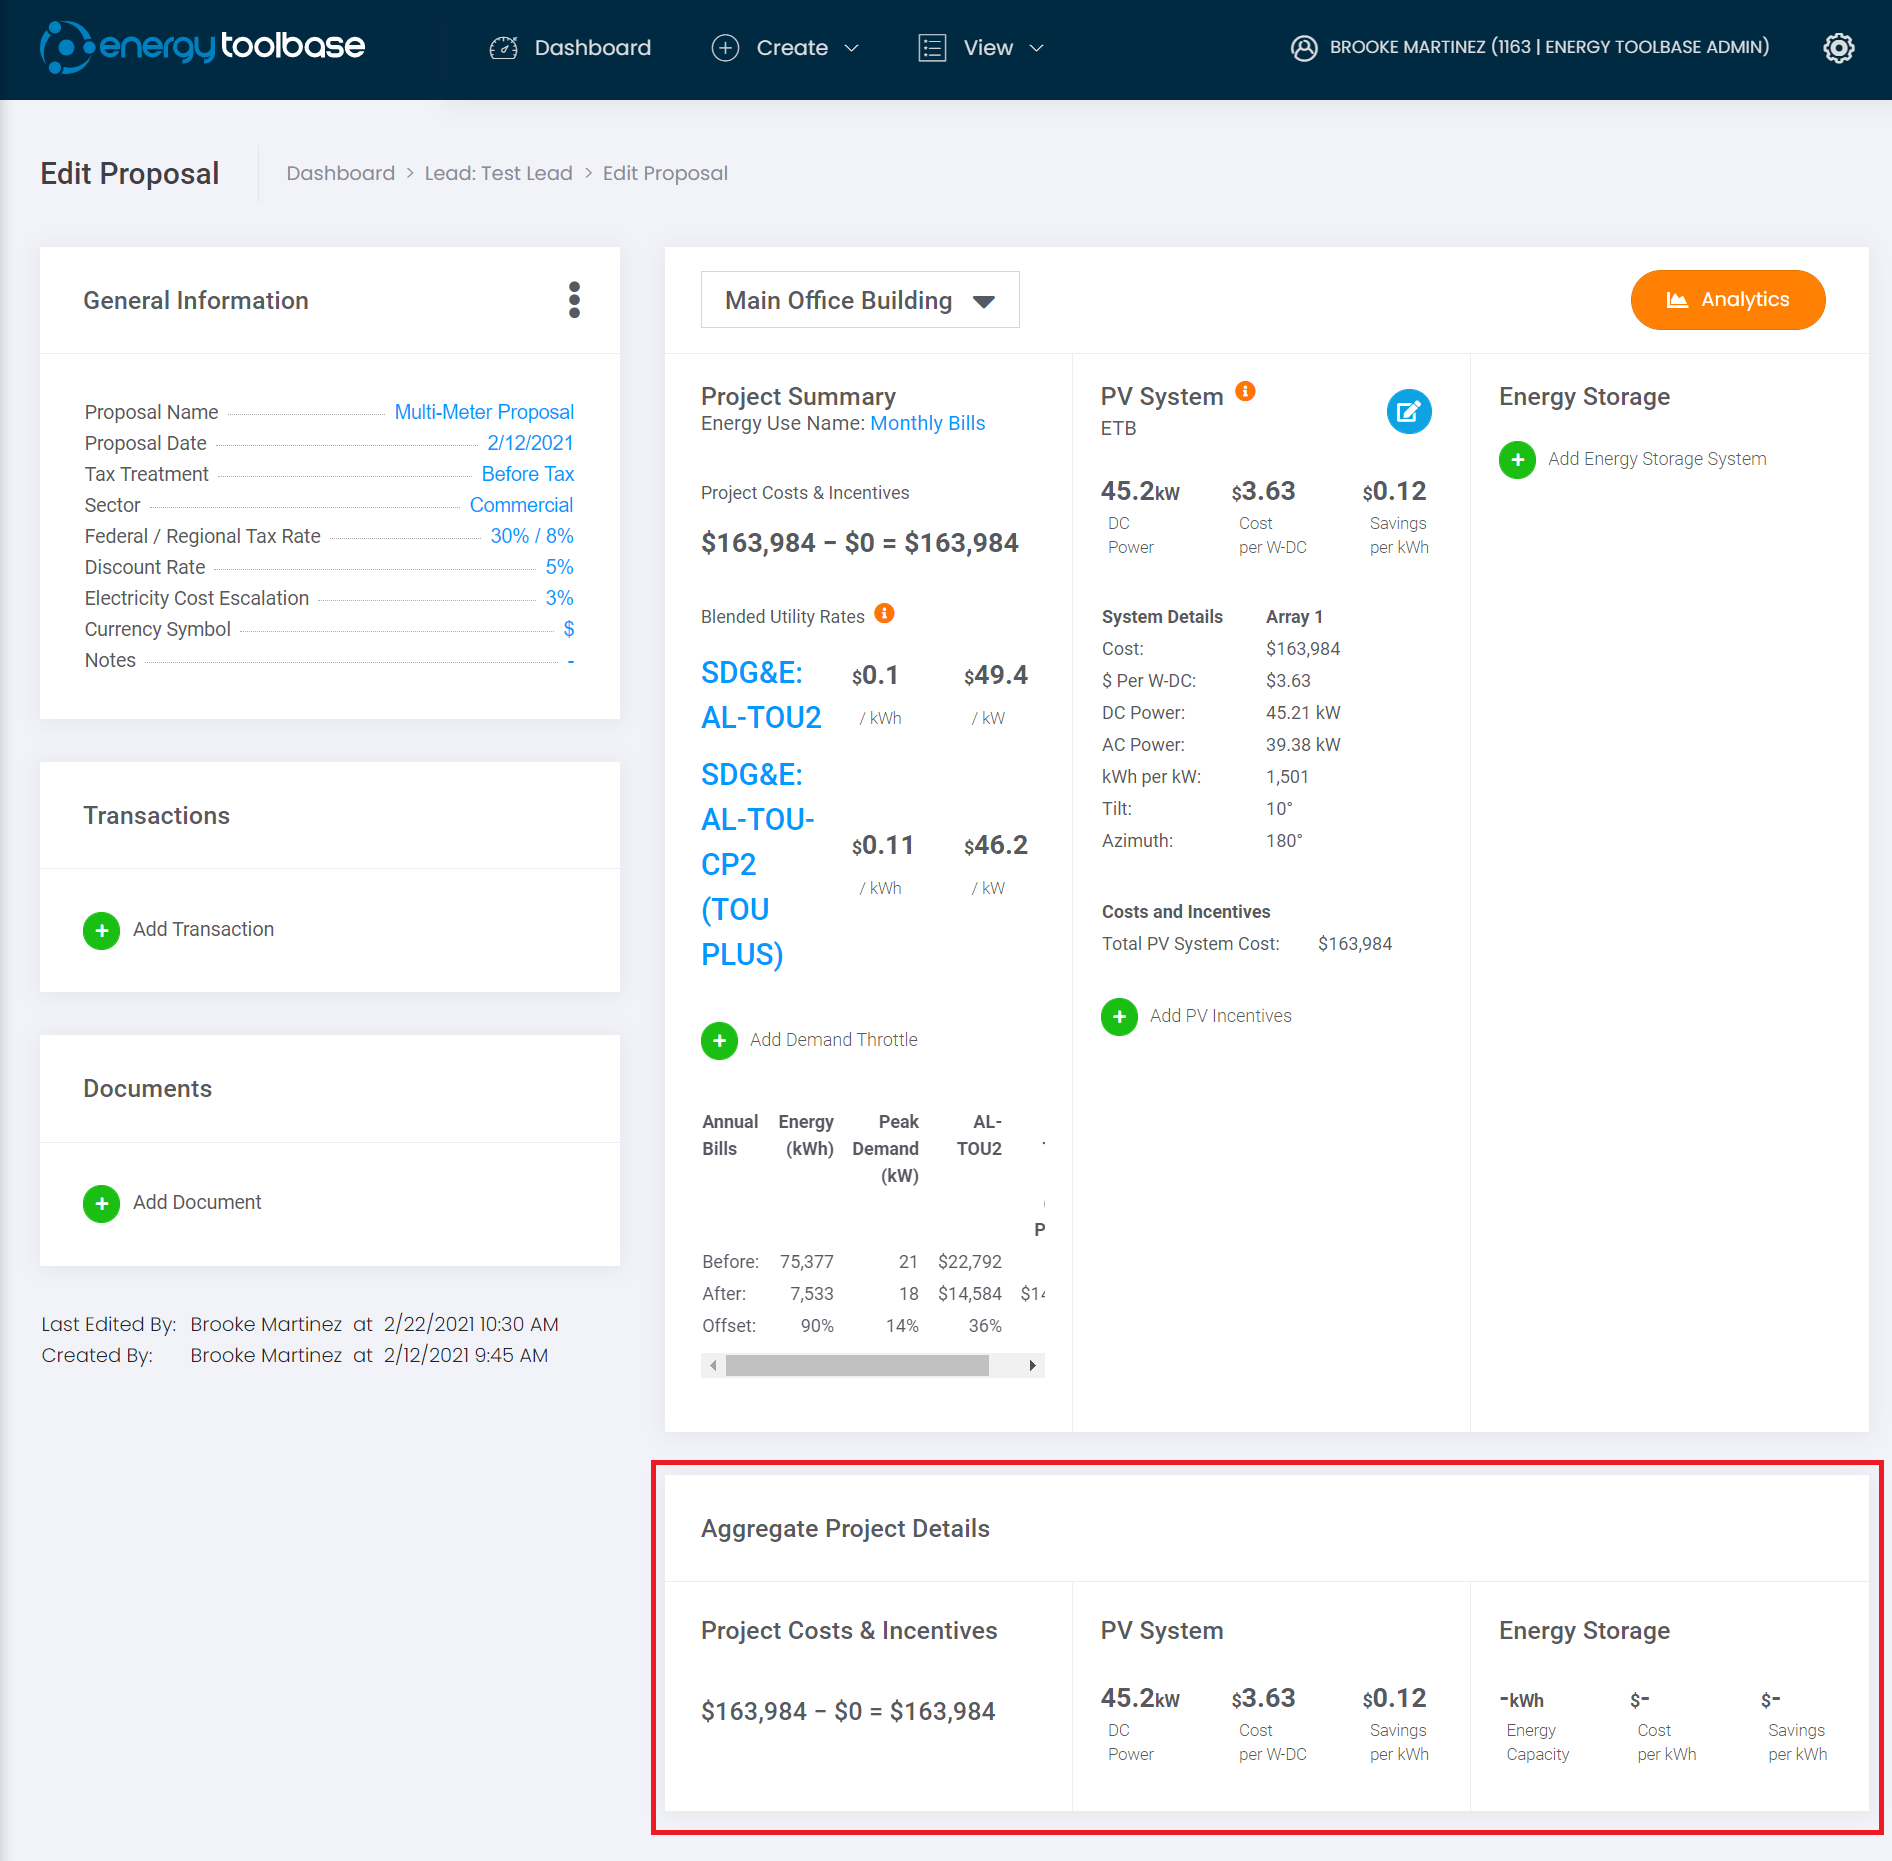Expand the Create menu chevron

click(852, 48)
